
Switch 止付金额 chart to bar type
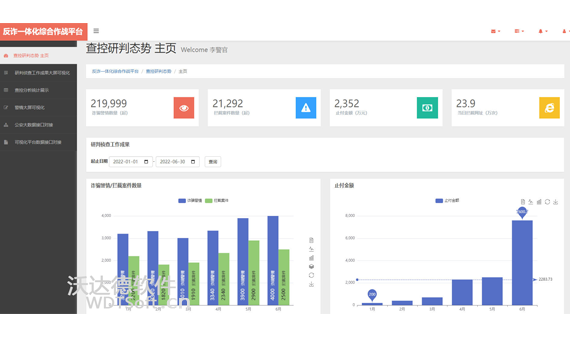539,202
